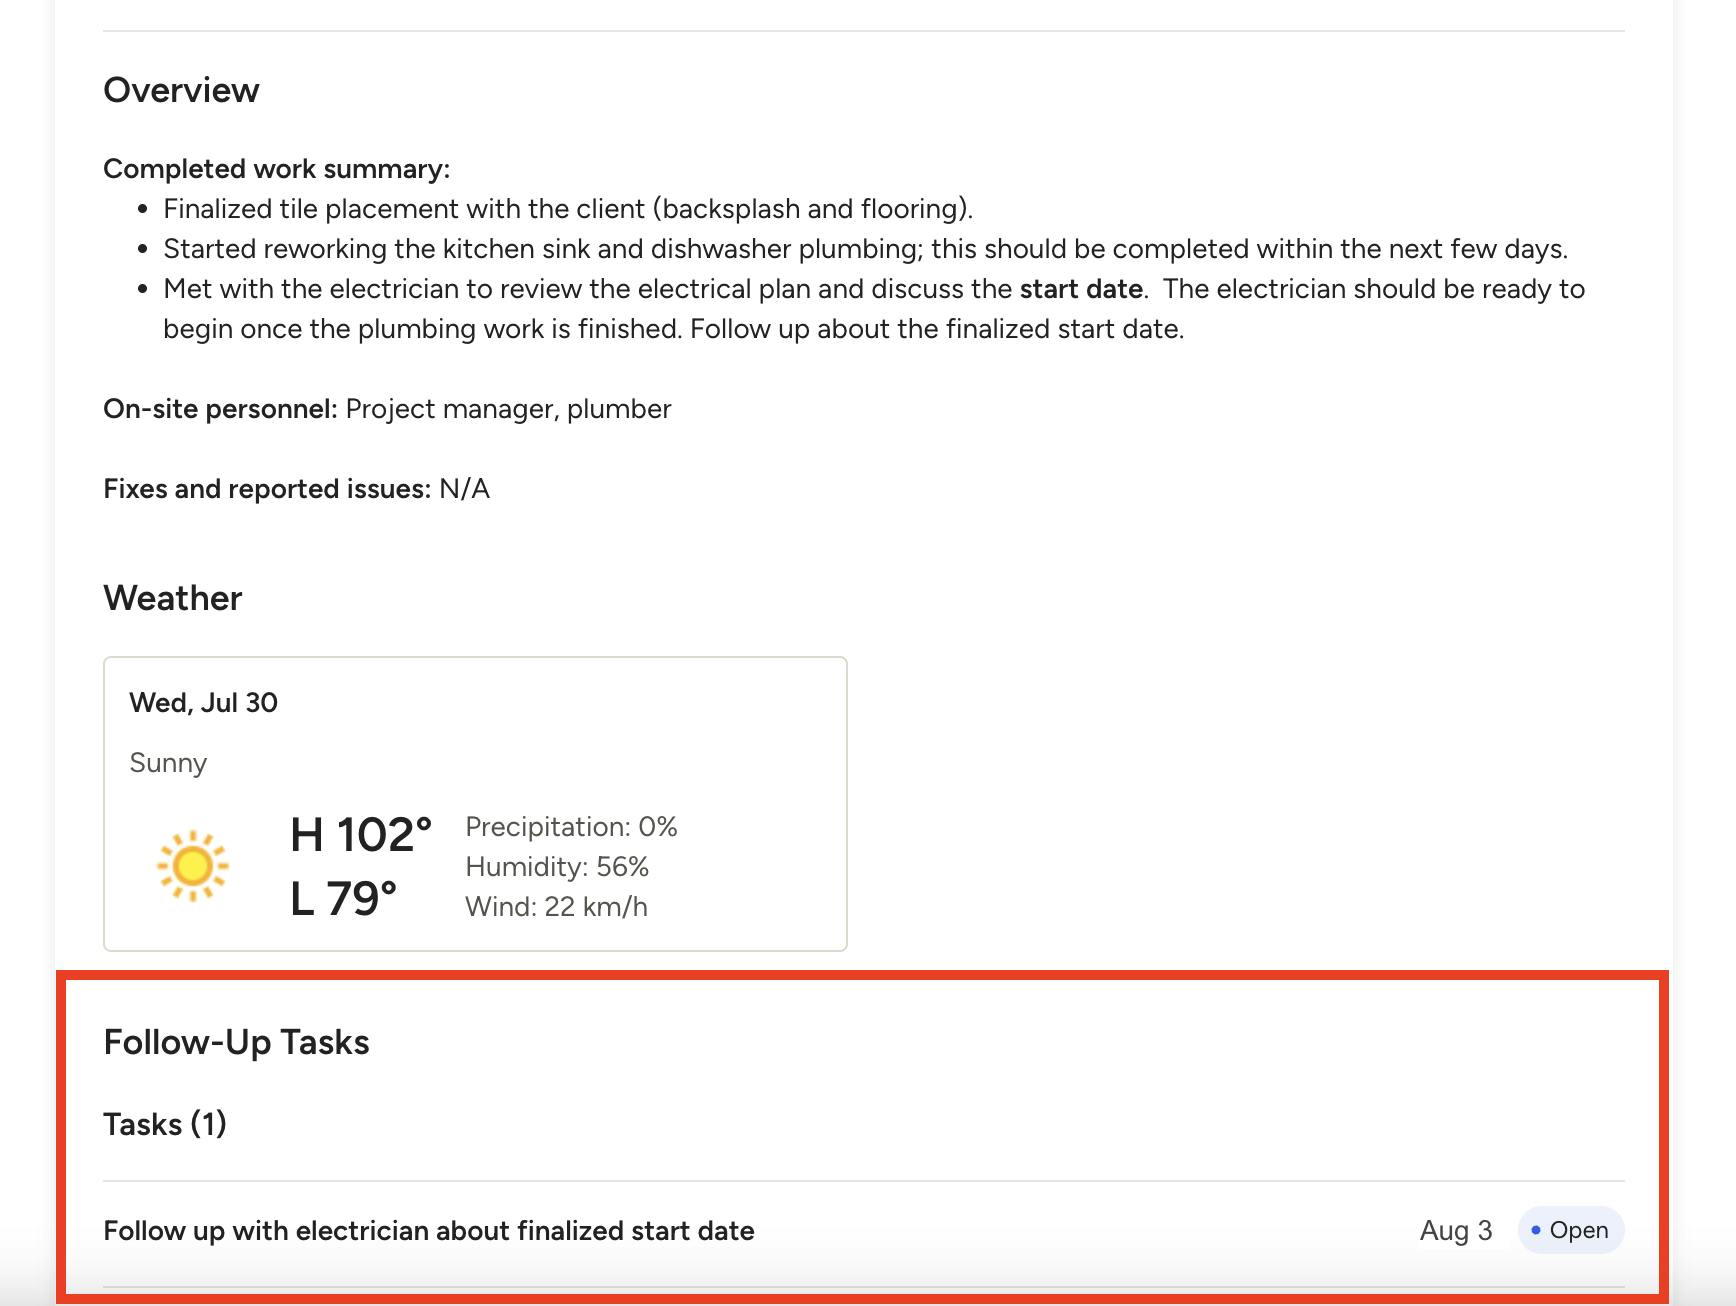1736x1306 pixels.
Task: Click the kitchen sink plumbing bullet
Action: pos(865,249)
